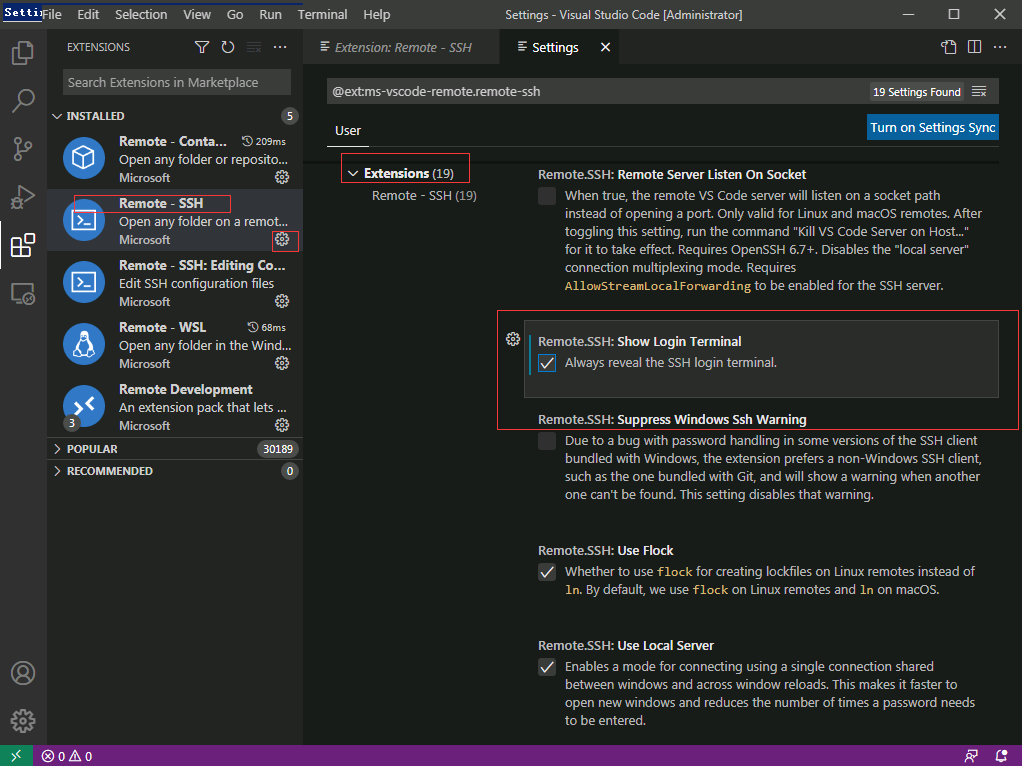Open the Run menu
The image size is (1022, 766).
pyautogui.click(x=270, y=14)
